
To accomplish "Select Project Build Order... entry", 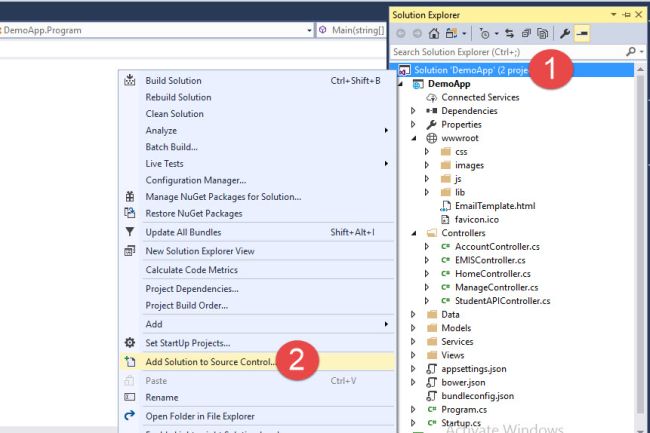I will tap(257, 305).
